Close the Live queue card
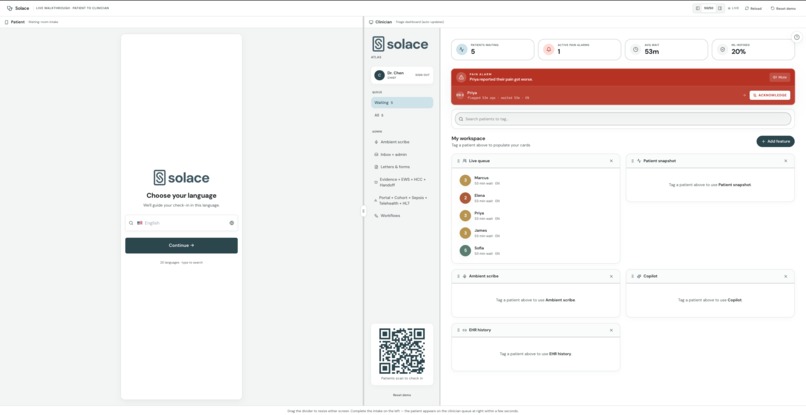Image resolution: width=806 pixels, height=415 pixels. tap(611, 161)
